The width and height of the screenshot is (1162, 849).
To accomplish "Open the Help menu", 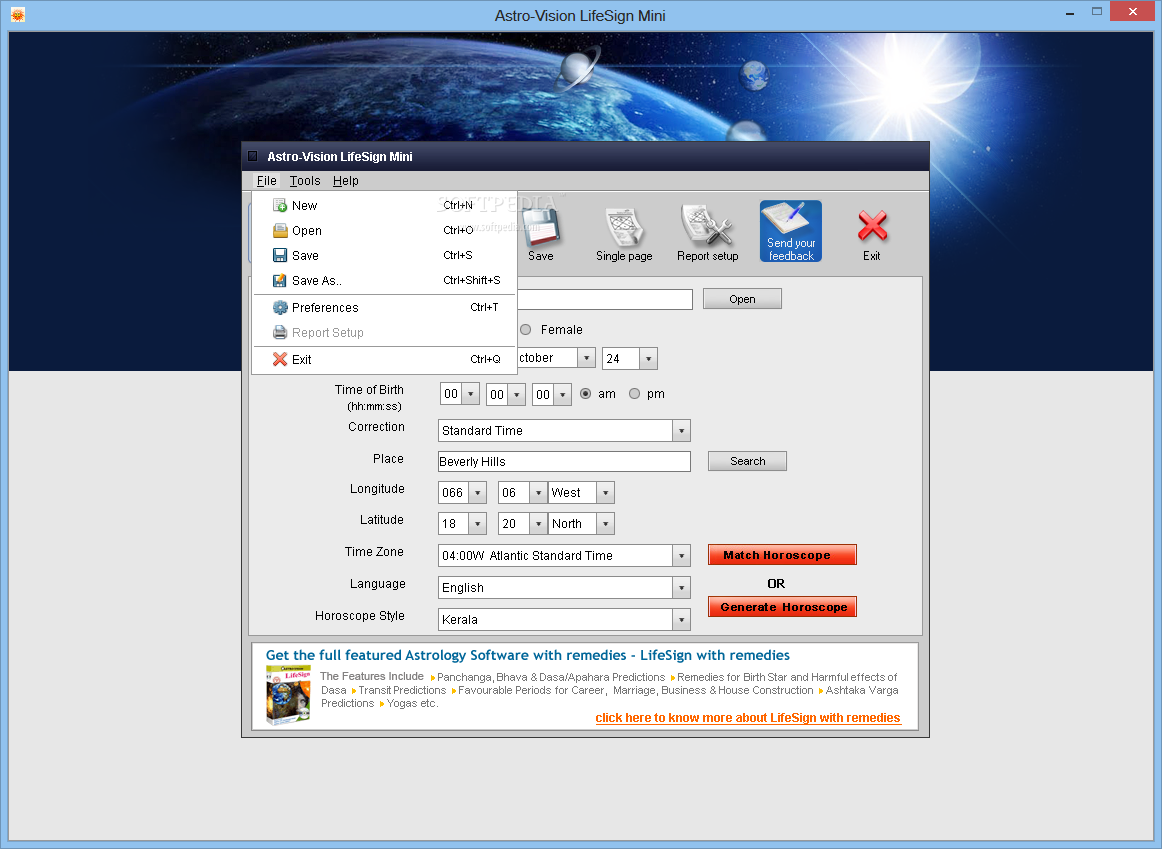I will click(x=345, y=181).
